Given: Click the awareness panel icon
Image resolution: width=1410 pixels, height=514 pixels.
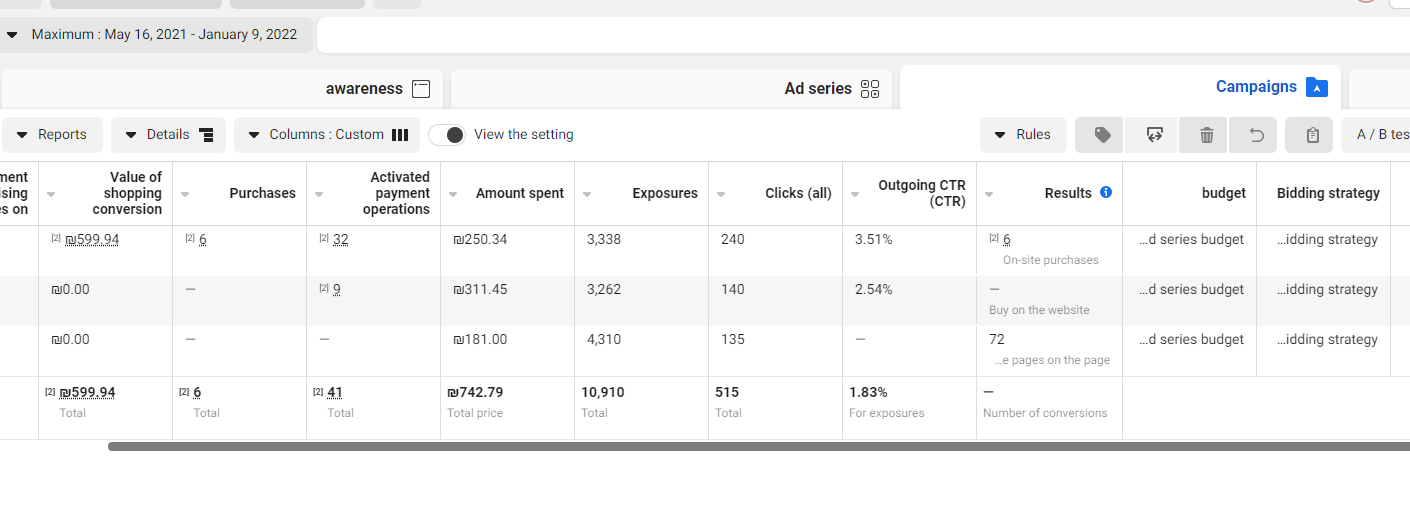Looking at the screenshot, I should [421, 89].
